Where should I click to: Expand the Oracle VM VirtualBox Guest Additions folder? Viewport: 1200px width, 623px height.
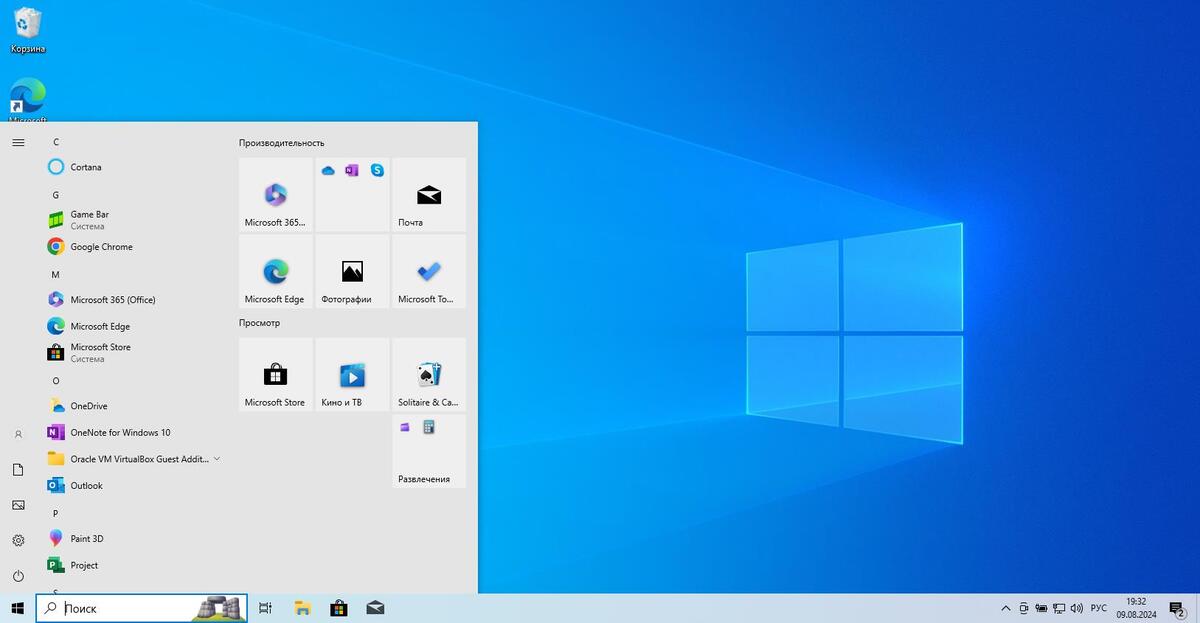pyautogui.click(x=133, y=459)
